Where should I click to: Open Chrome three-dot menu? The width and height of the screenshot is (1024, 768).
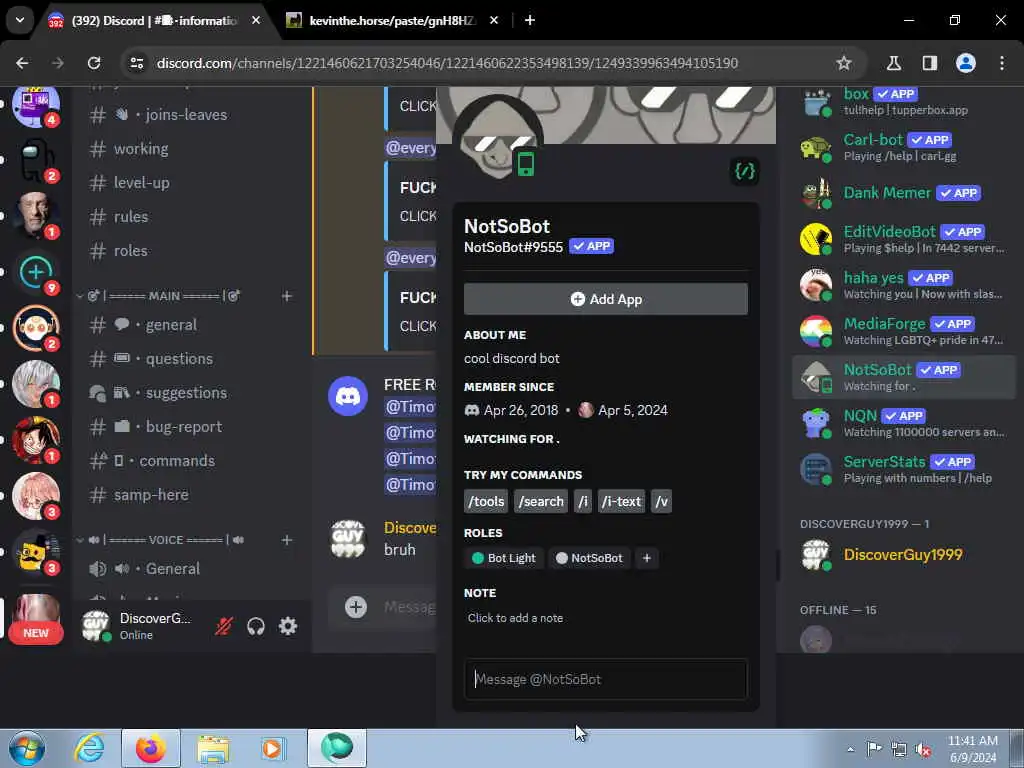[1002, 63]
